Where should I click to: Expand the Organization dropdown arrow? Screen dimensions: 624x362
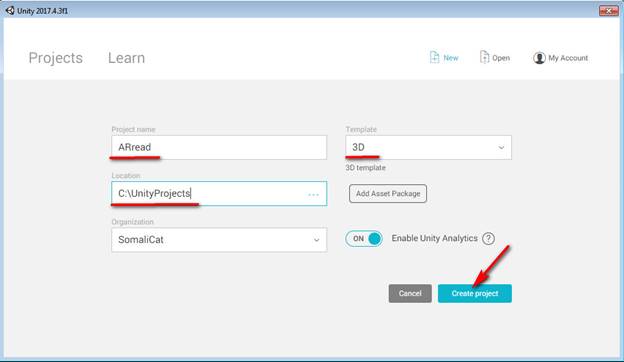[316, 240]
